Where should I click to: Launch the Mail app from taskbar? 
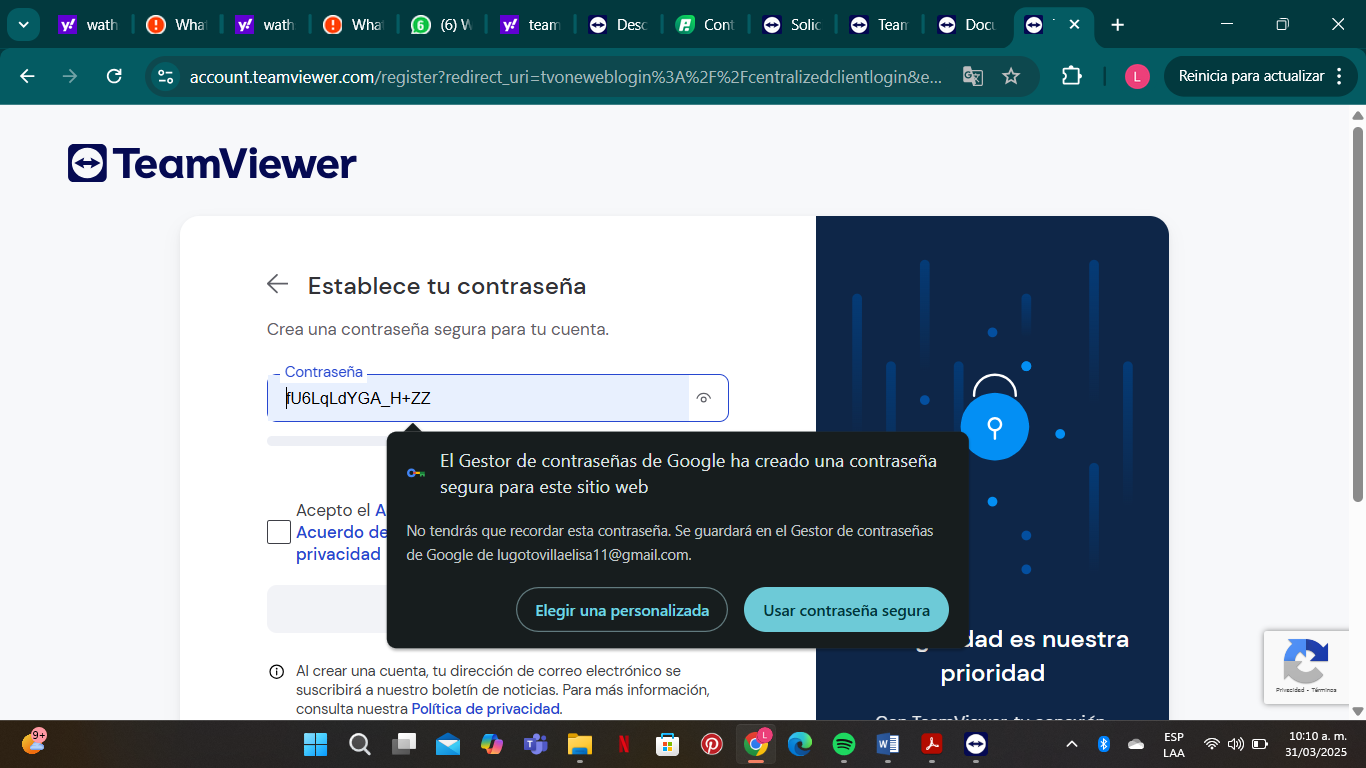coord(448,744)
